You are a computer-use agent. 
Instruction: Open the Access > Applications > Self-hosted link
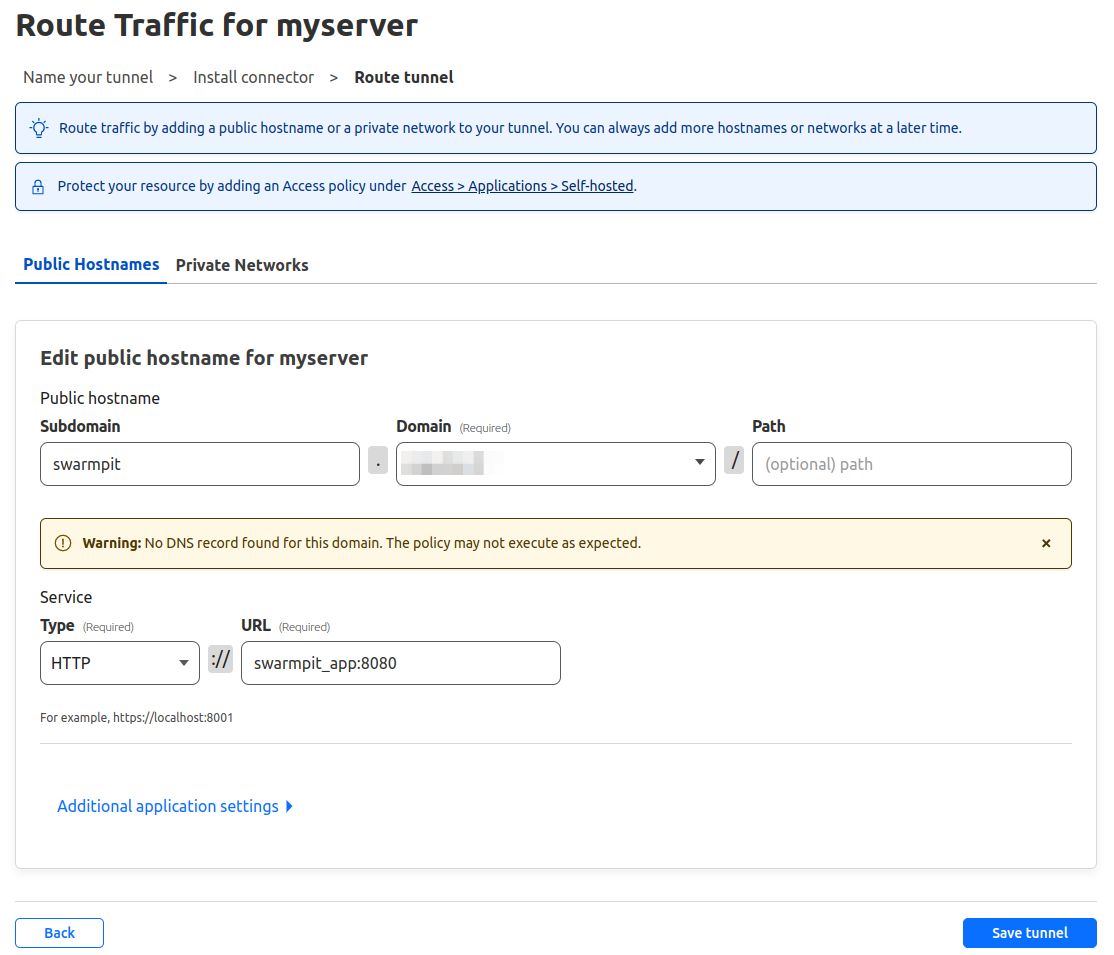click(x=522, y=185)
